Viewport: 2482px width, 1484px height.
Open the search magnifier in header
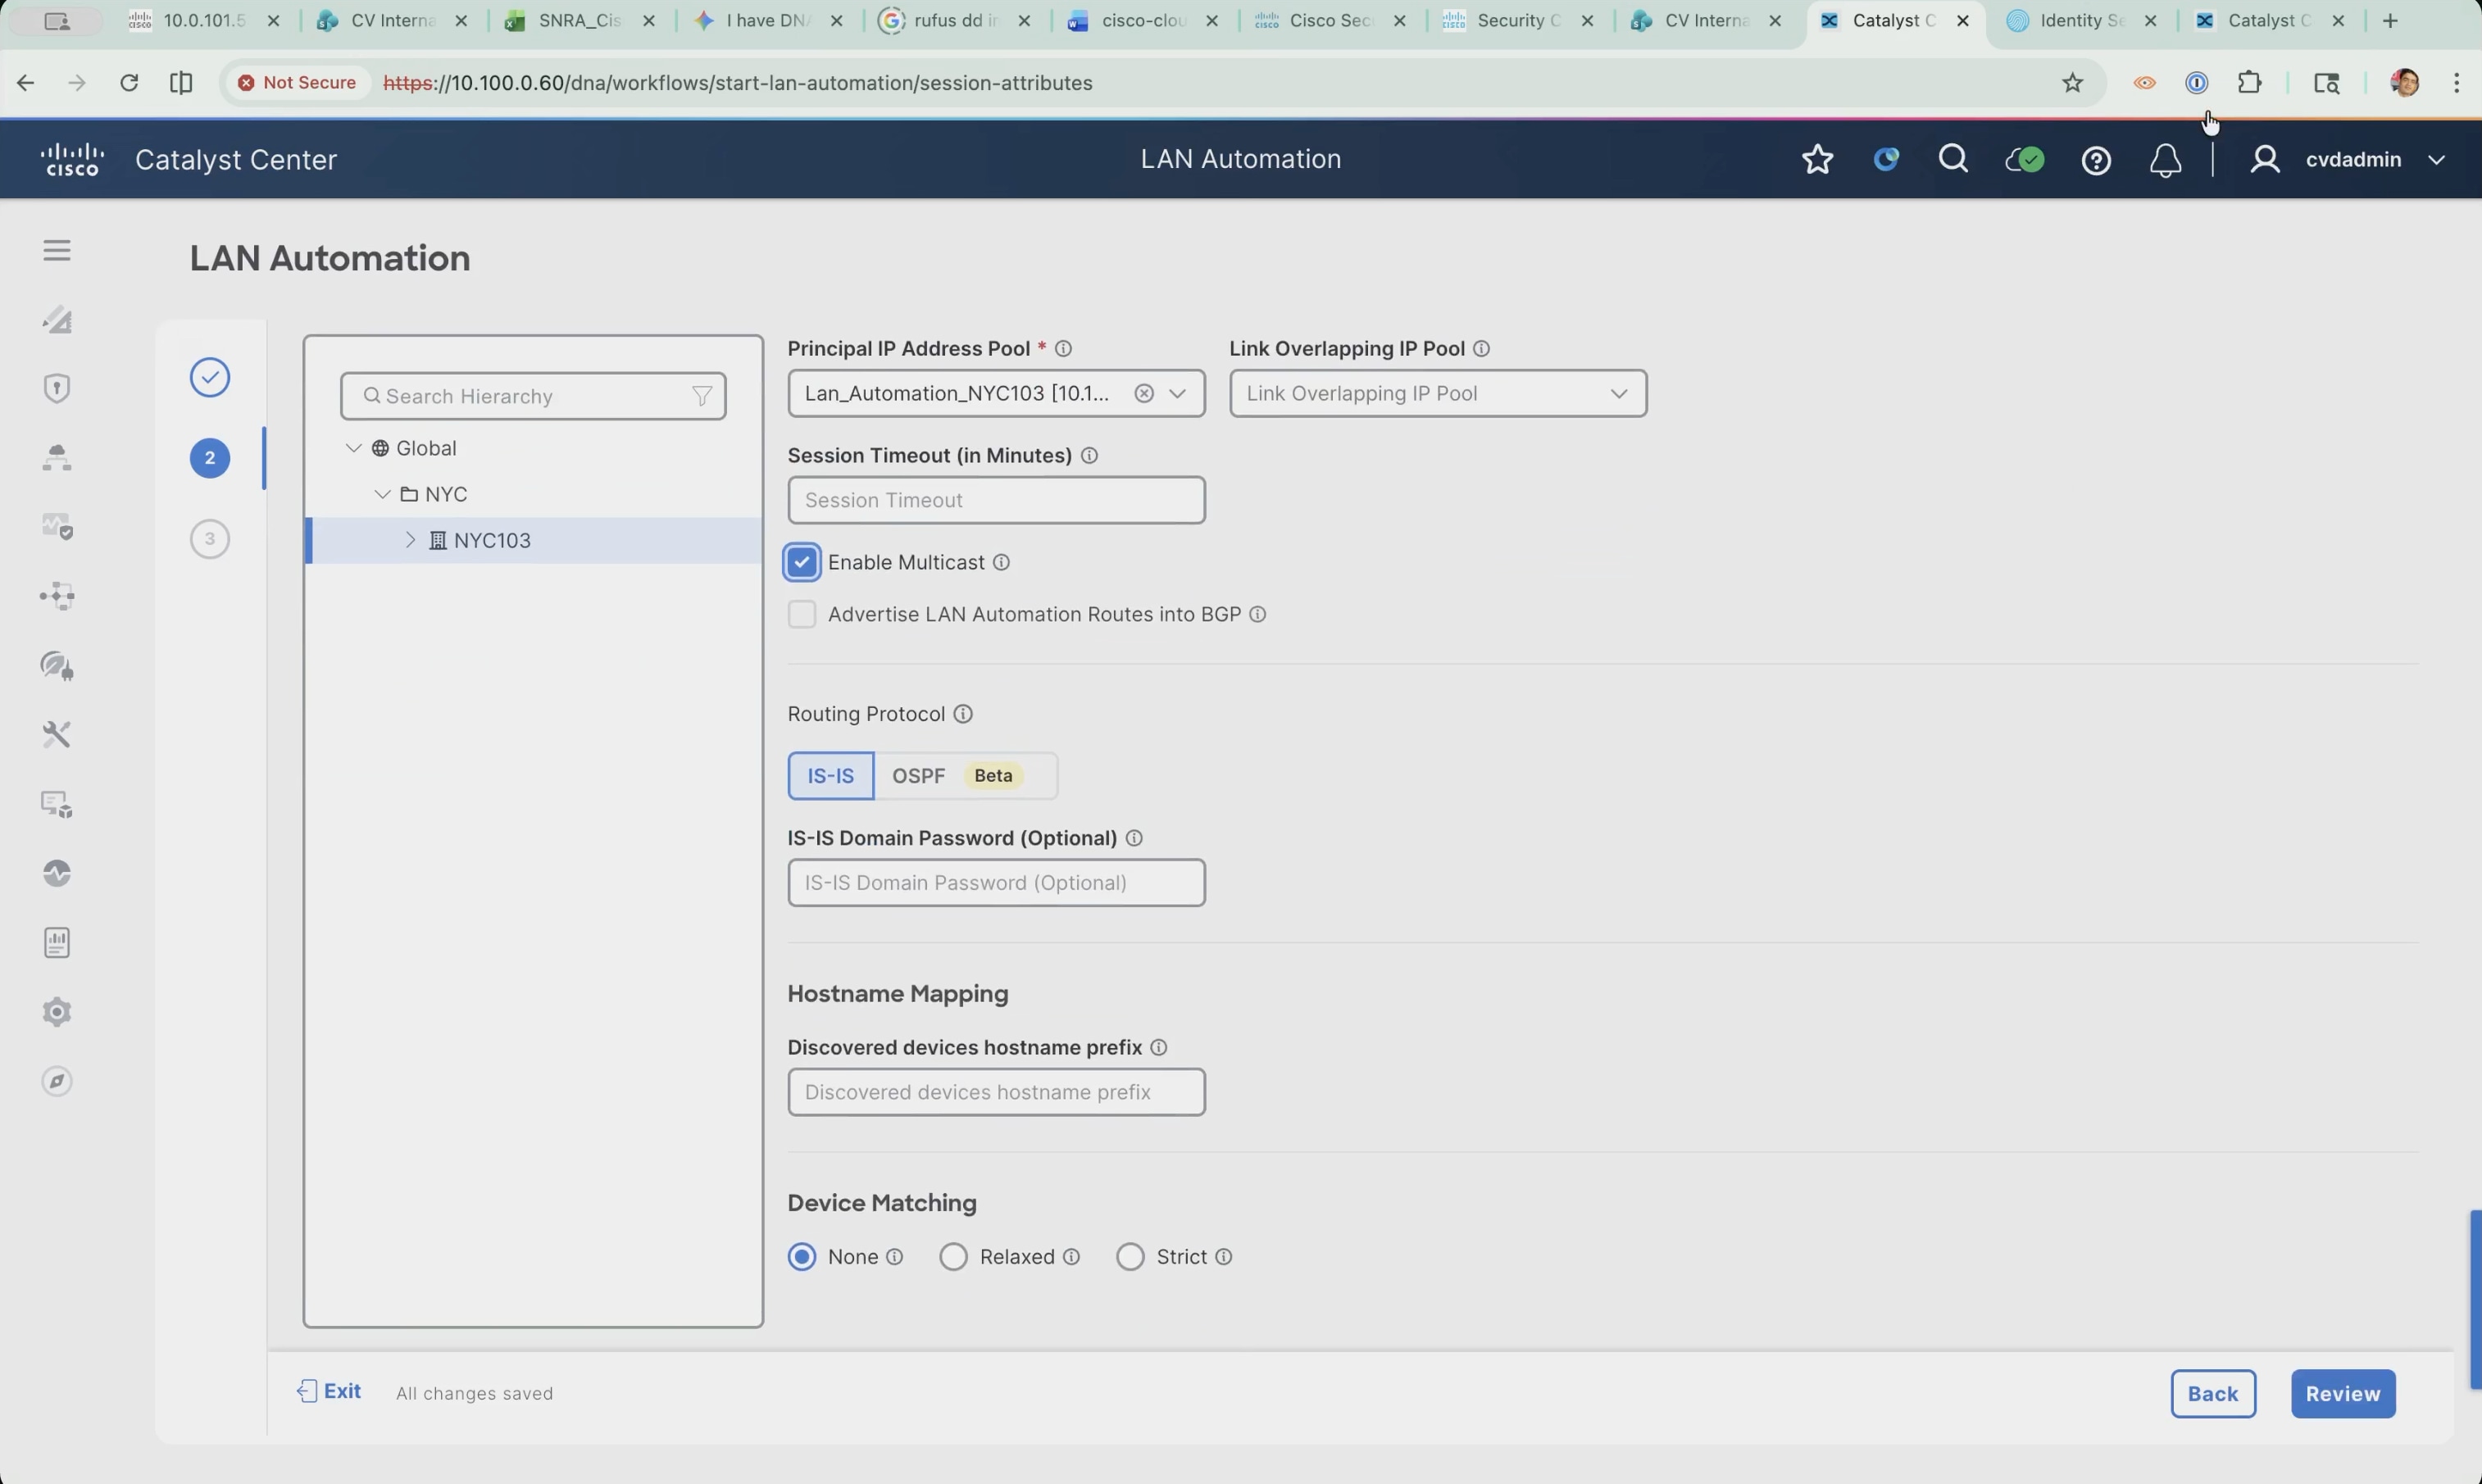pyautogui.click(x=1953, y=160)
